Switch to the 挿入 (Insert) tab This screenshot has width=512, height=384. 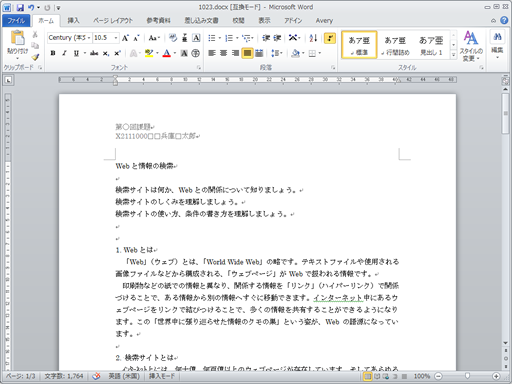coord(73,21)
